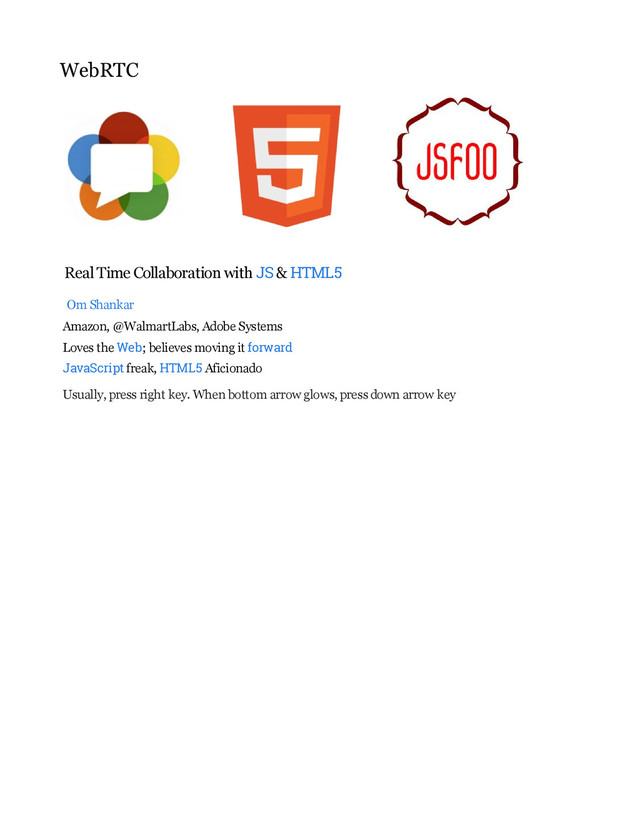
Task: Click the HTML5 shield logo
Action: (286, 165)
